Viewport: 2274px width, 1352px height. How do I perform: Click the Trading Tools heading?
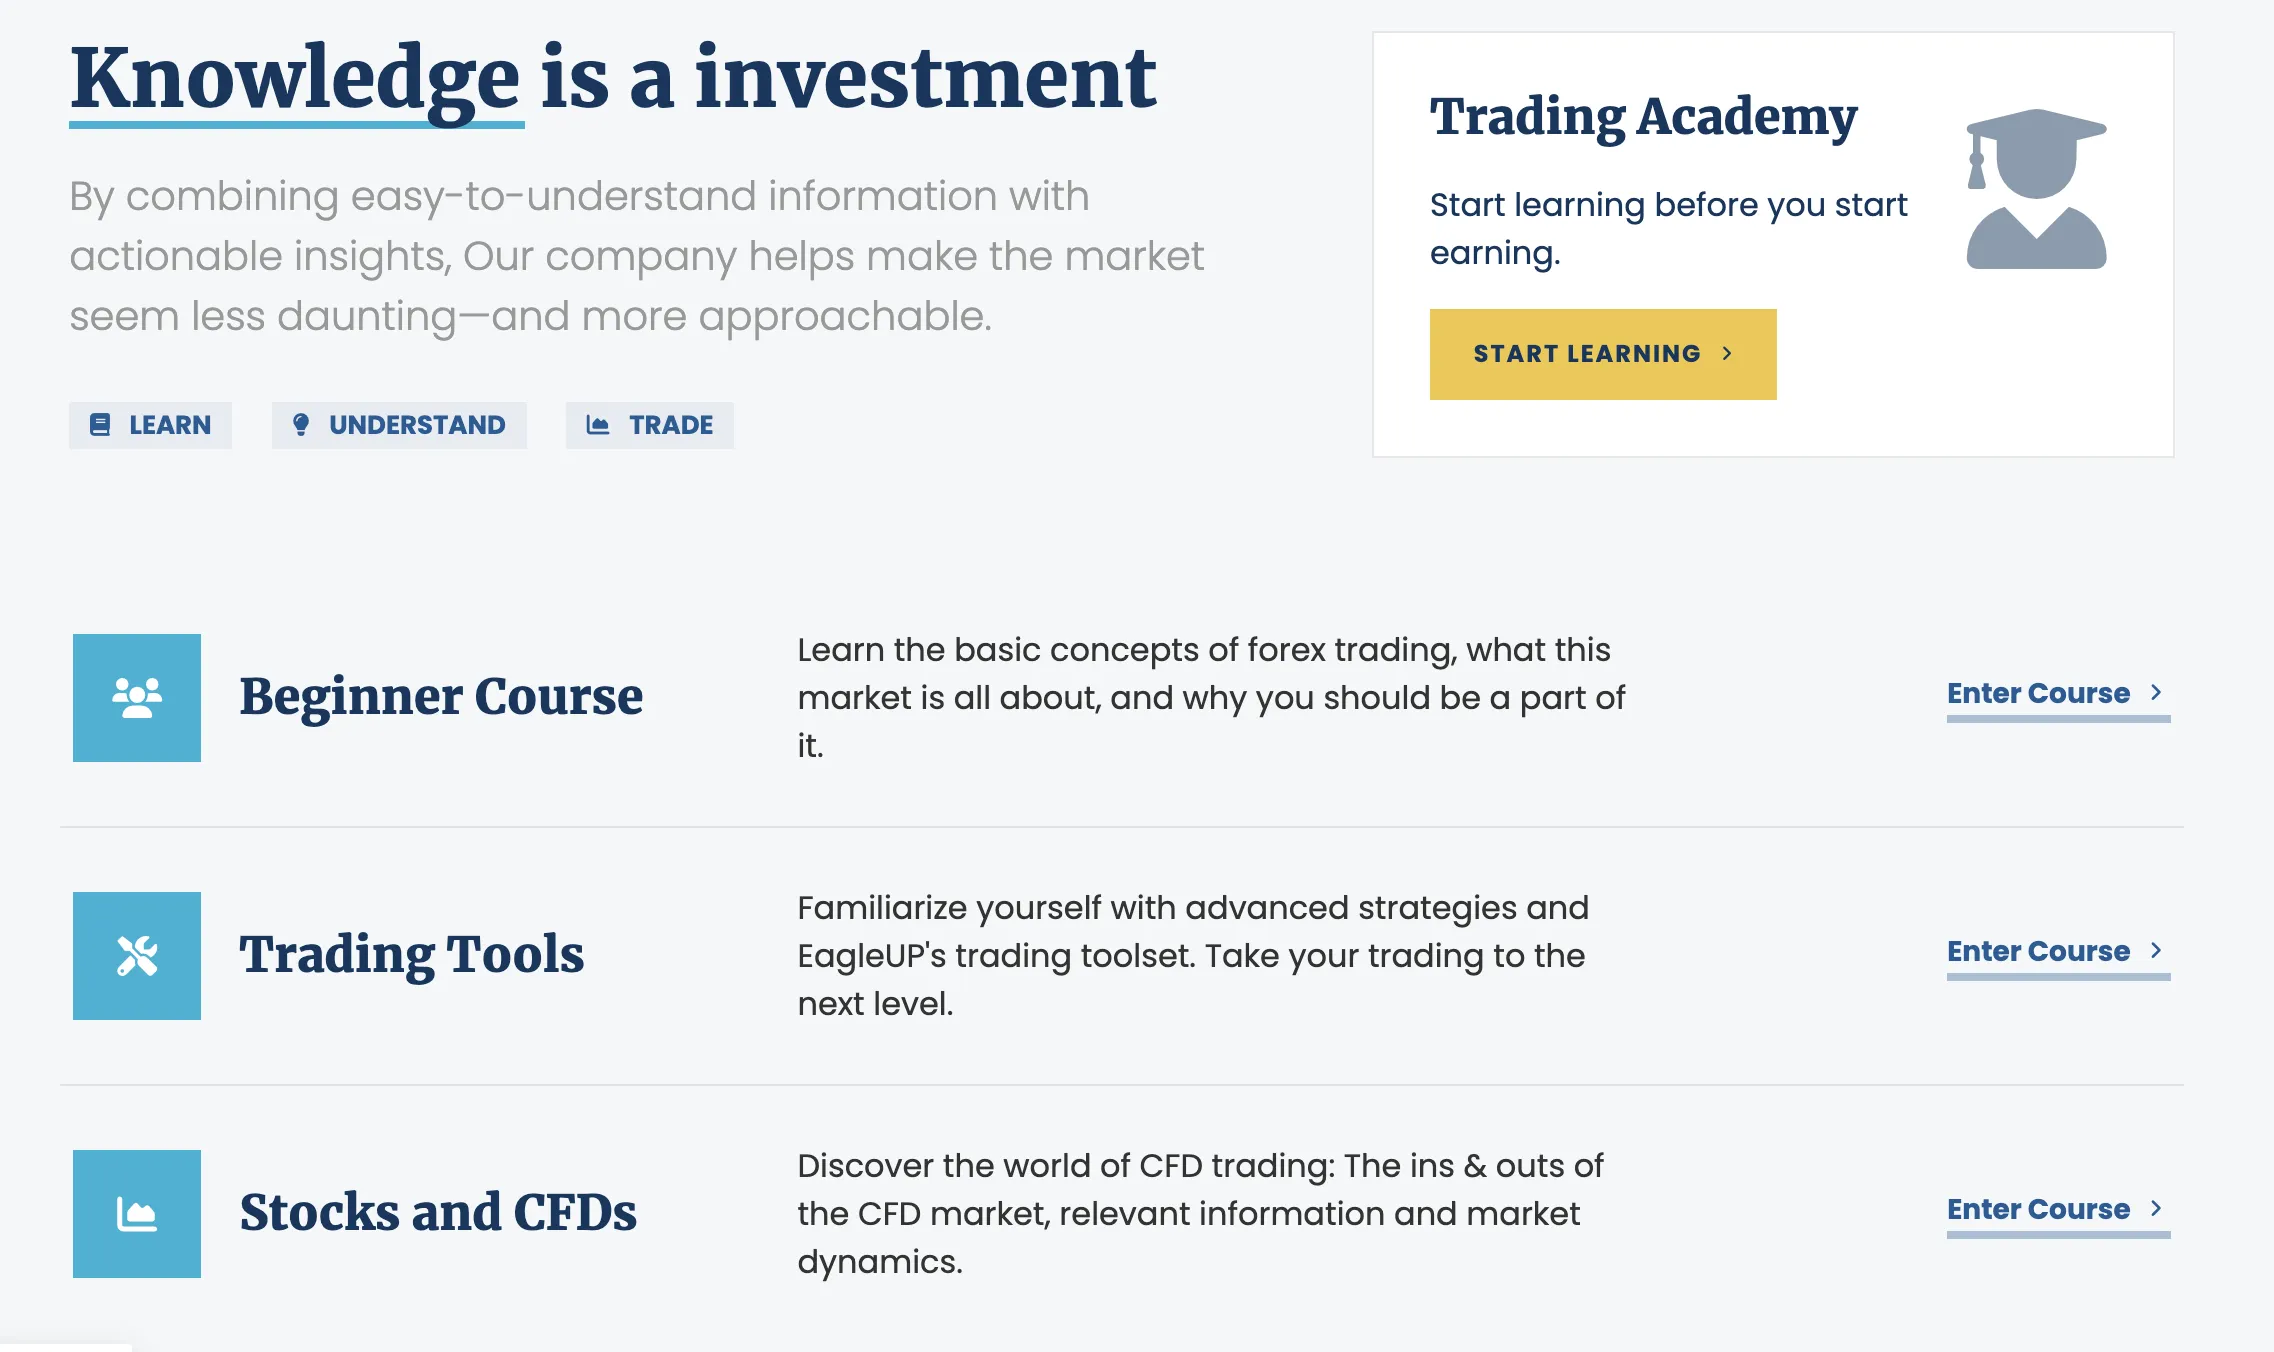click(x=412, y=954)
